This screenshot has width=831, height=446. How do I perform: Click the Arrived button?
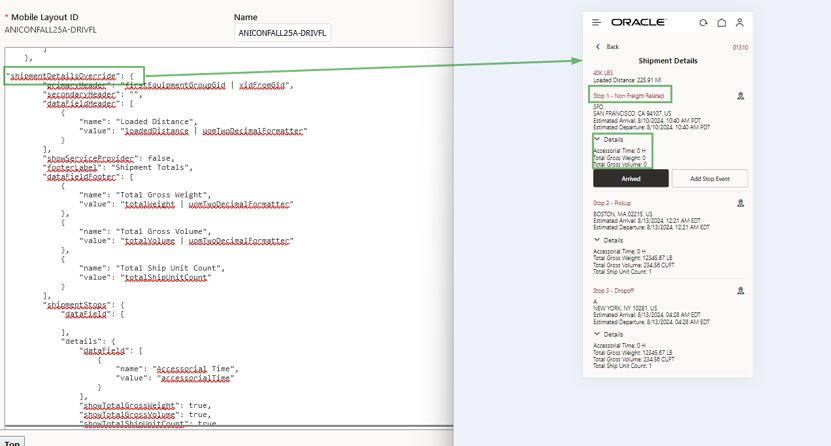click(x=631, y=179)
